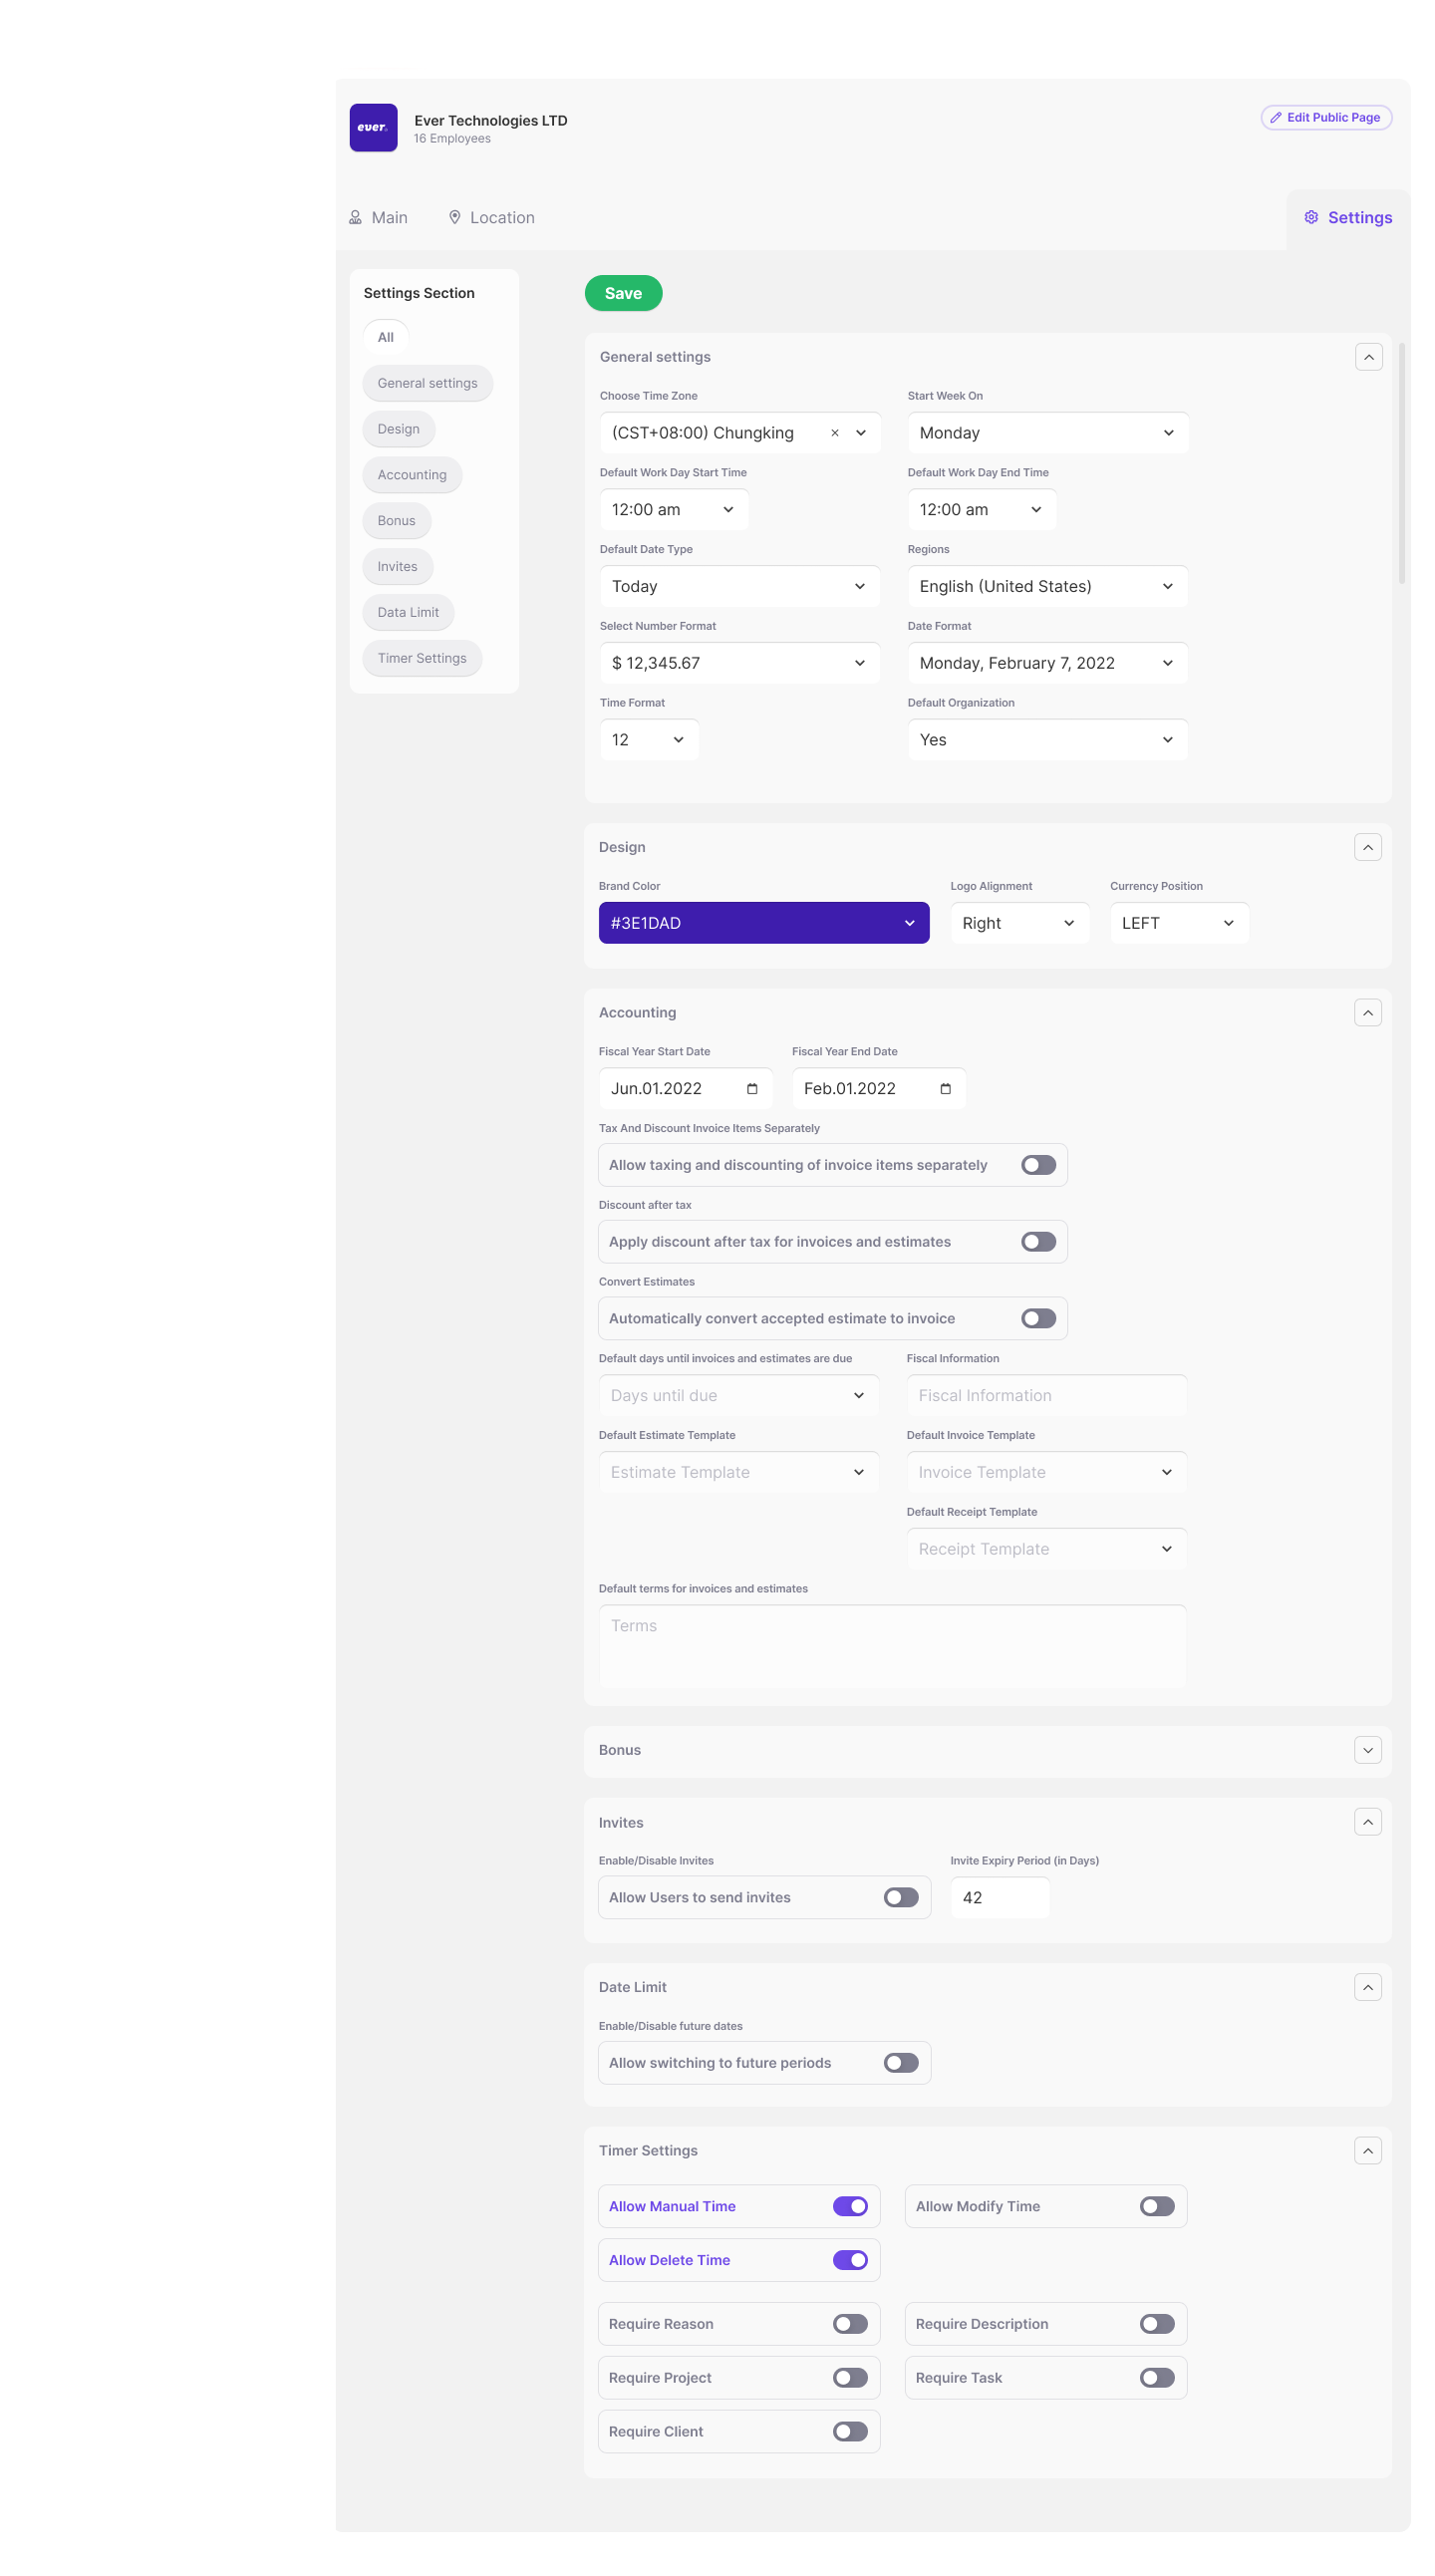Open the Default Date Type dropdown
This screenshot has width=1435, height=2576.
[x=740, y=587]
